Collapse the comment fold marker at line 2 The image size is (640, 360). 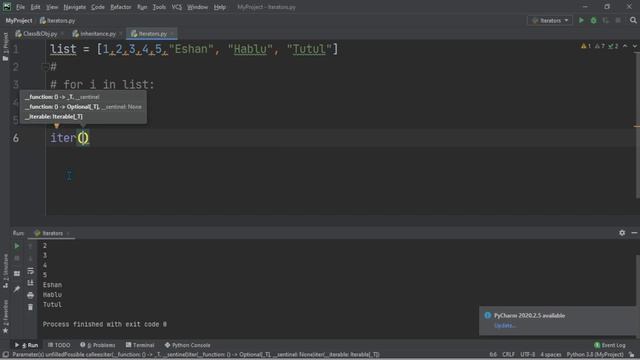click(x=45, y=67)
